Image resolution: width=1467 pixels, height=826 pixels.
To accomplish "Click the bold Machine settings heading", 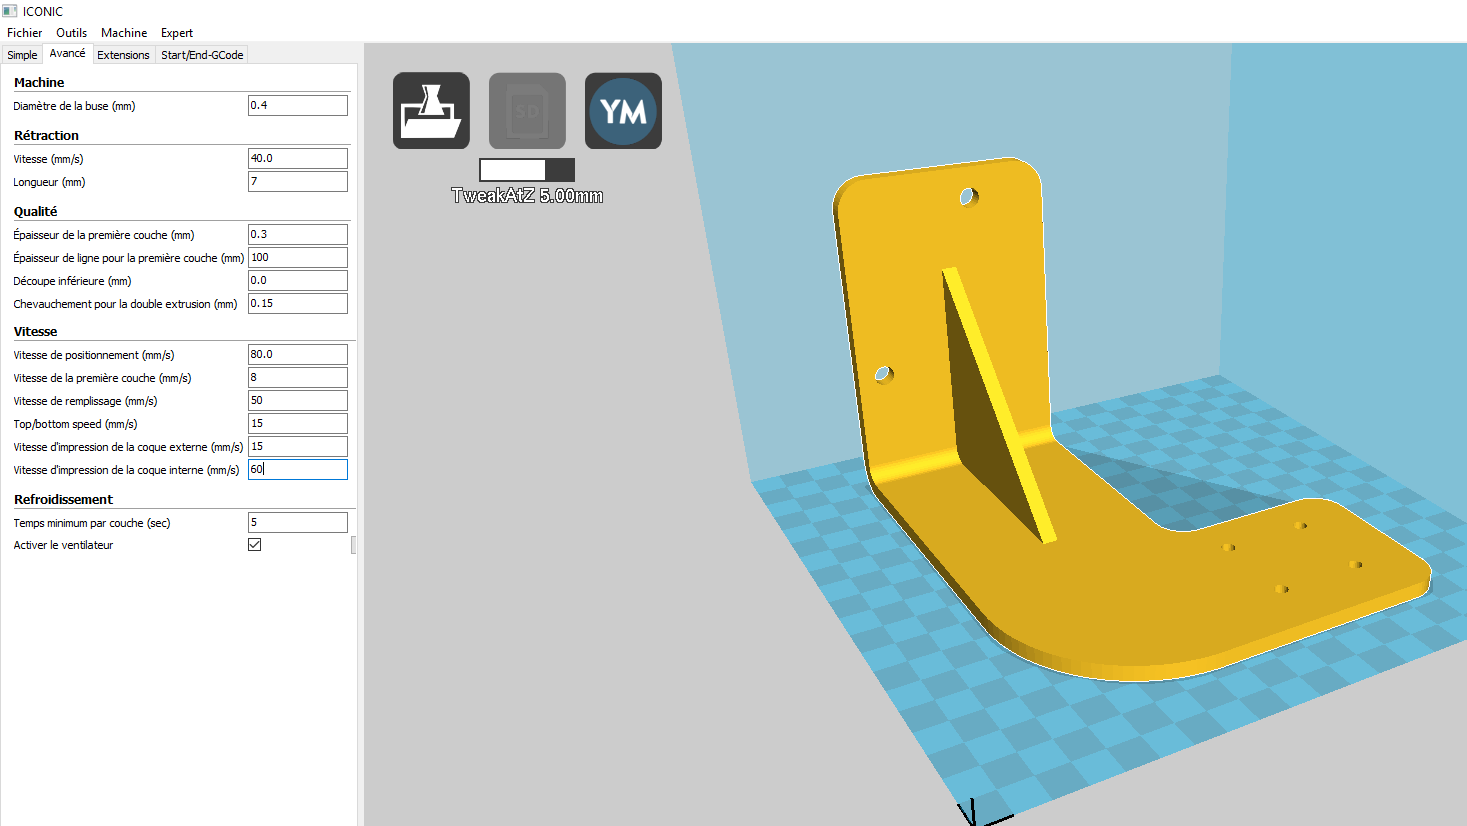I will (39, 82).
